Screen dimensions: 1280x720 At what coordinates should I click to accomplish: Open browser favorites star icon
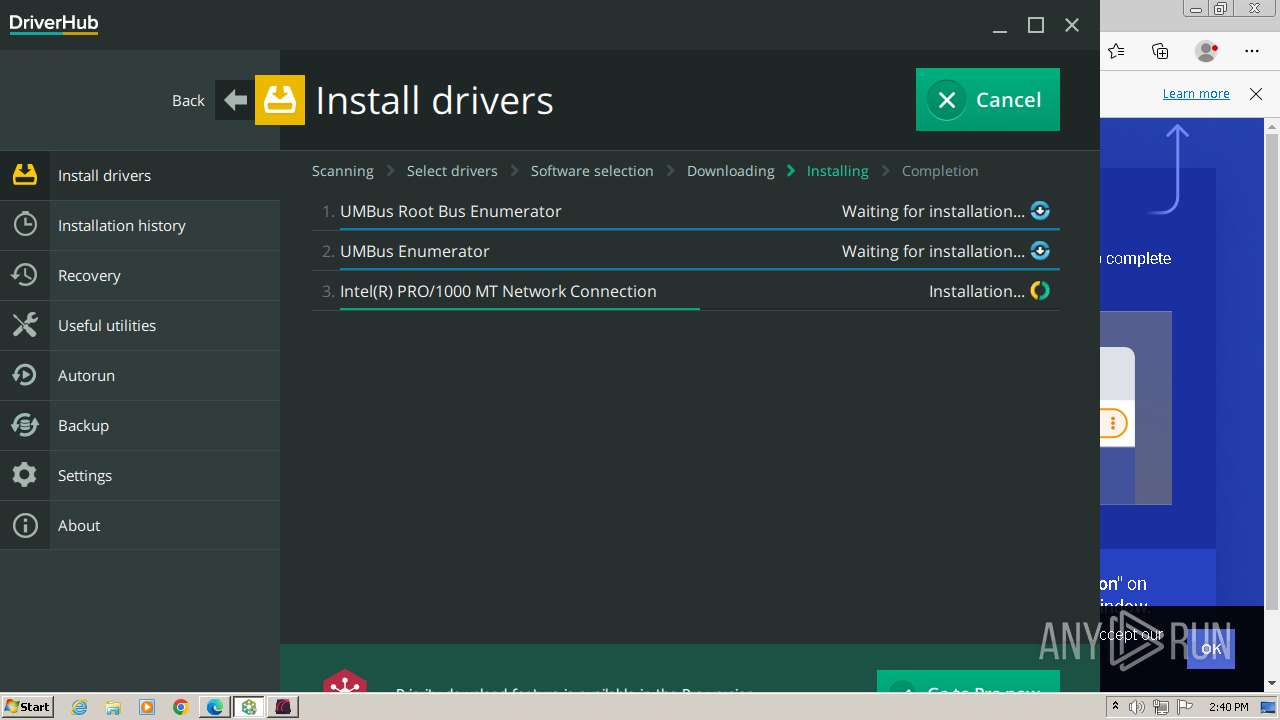(1116, 51)
